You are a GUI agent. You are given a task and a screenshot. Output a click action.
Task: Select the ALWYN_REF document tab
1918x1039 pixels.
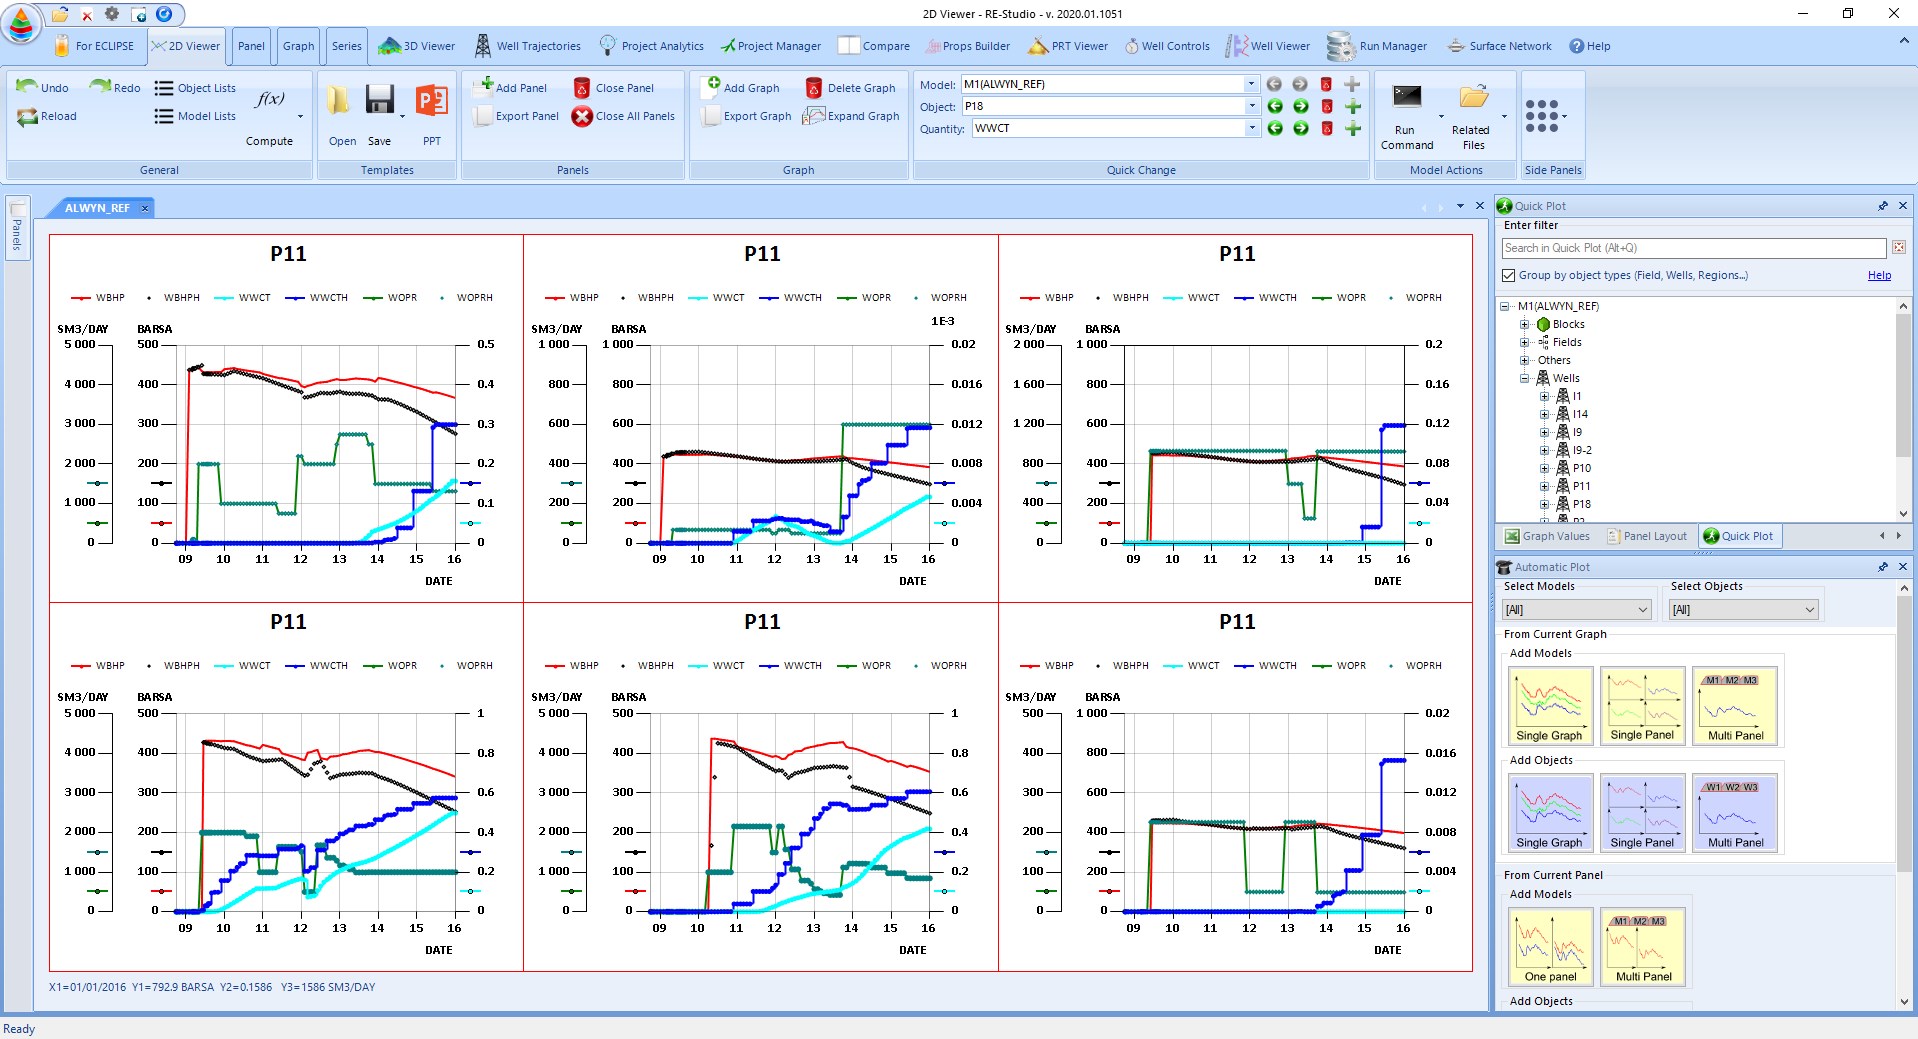97,208
